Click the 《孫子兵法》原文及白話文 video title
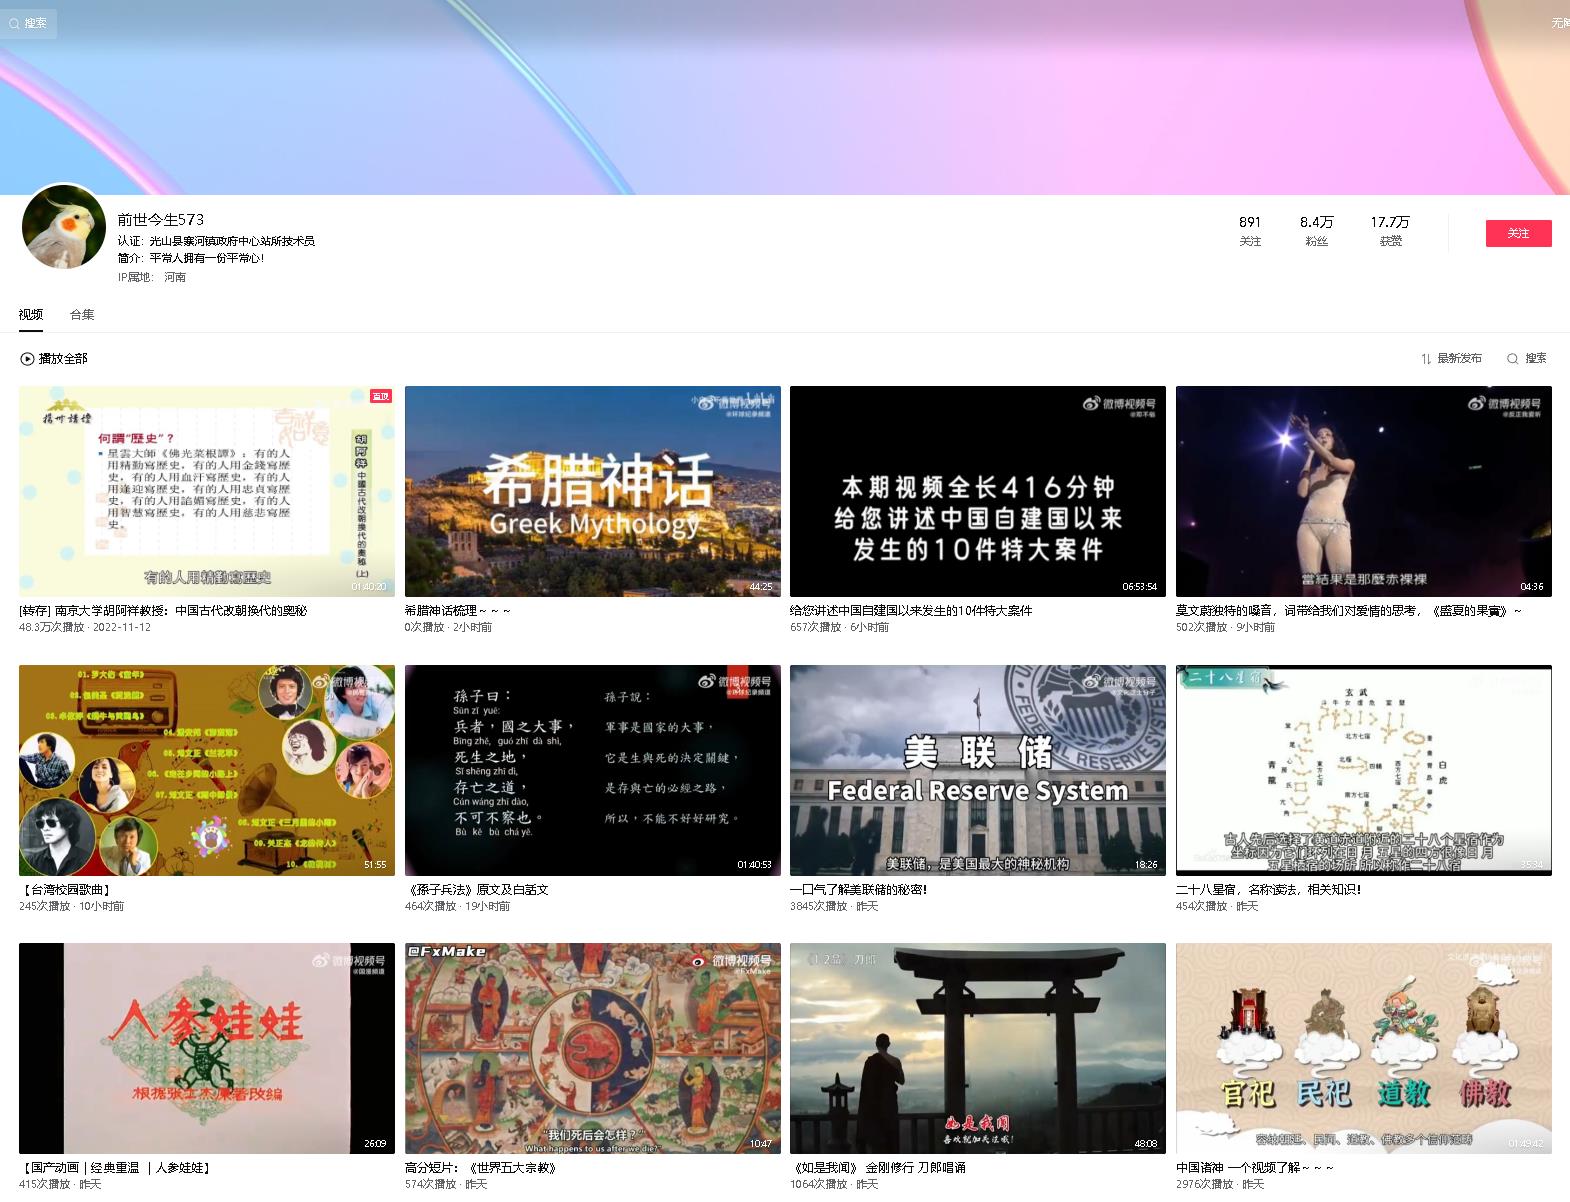The width and height of the screenshot is (1570, 1202). tap(477, 889)
